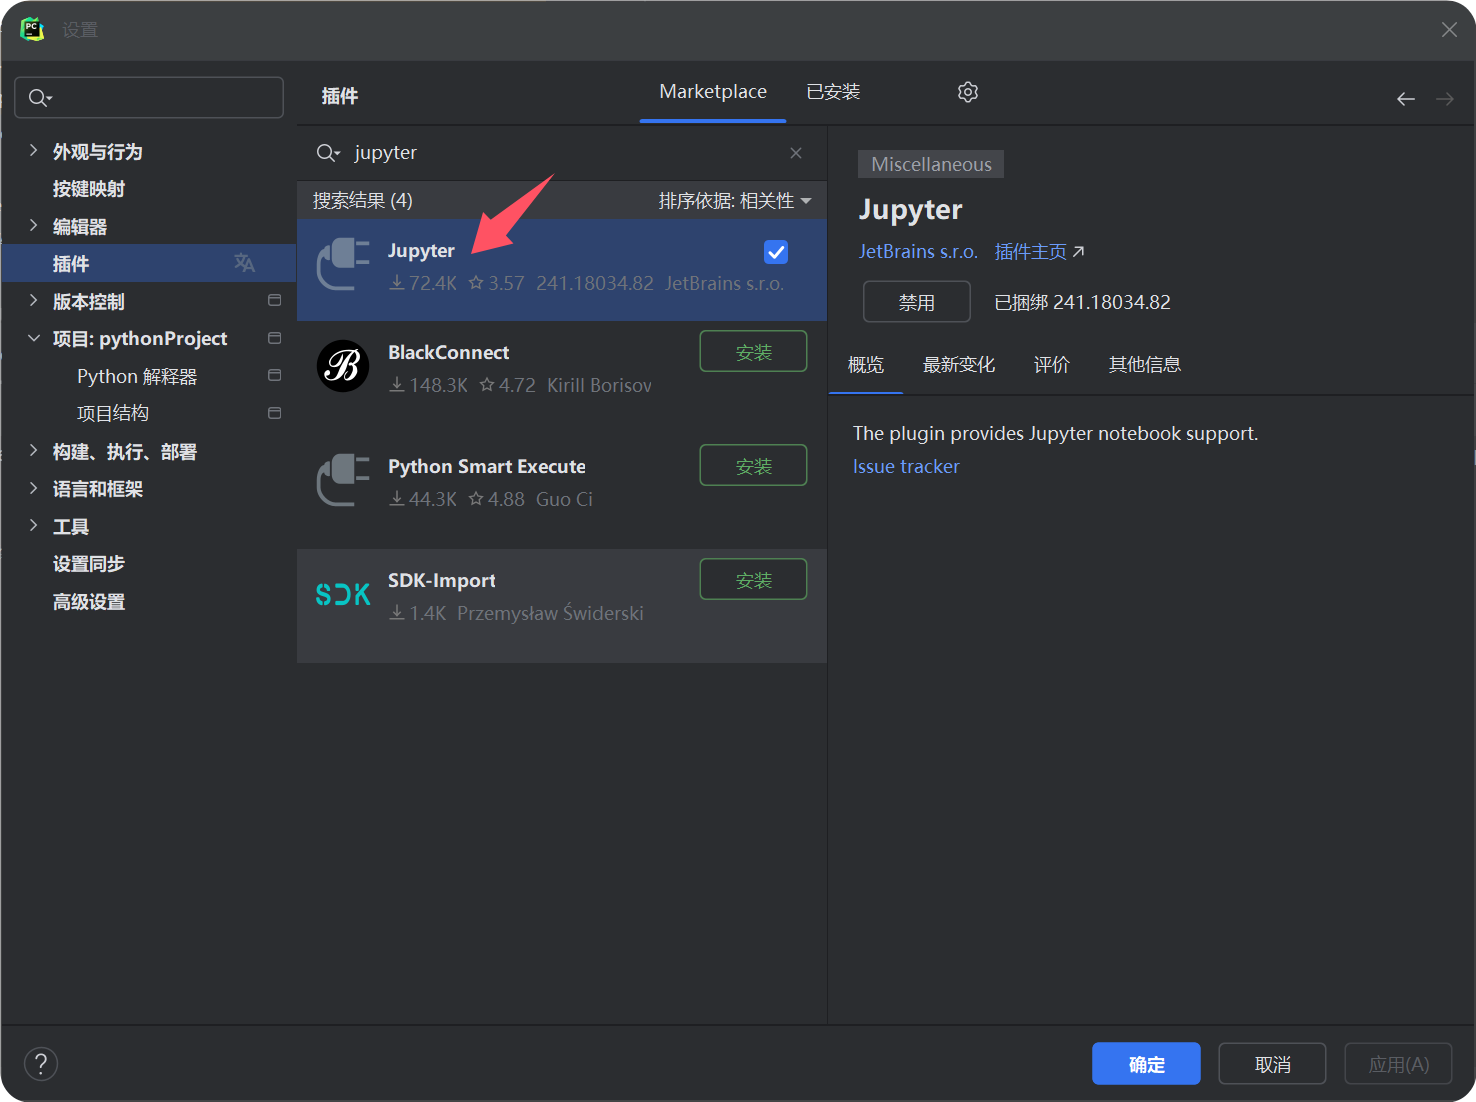The width and height of the screenshot is (1476, 1102).
Task: Navigate back with the left arrow
Action: (1406, 98)
